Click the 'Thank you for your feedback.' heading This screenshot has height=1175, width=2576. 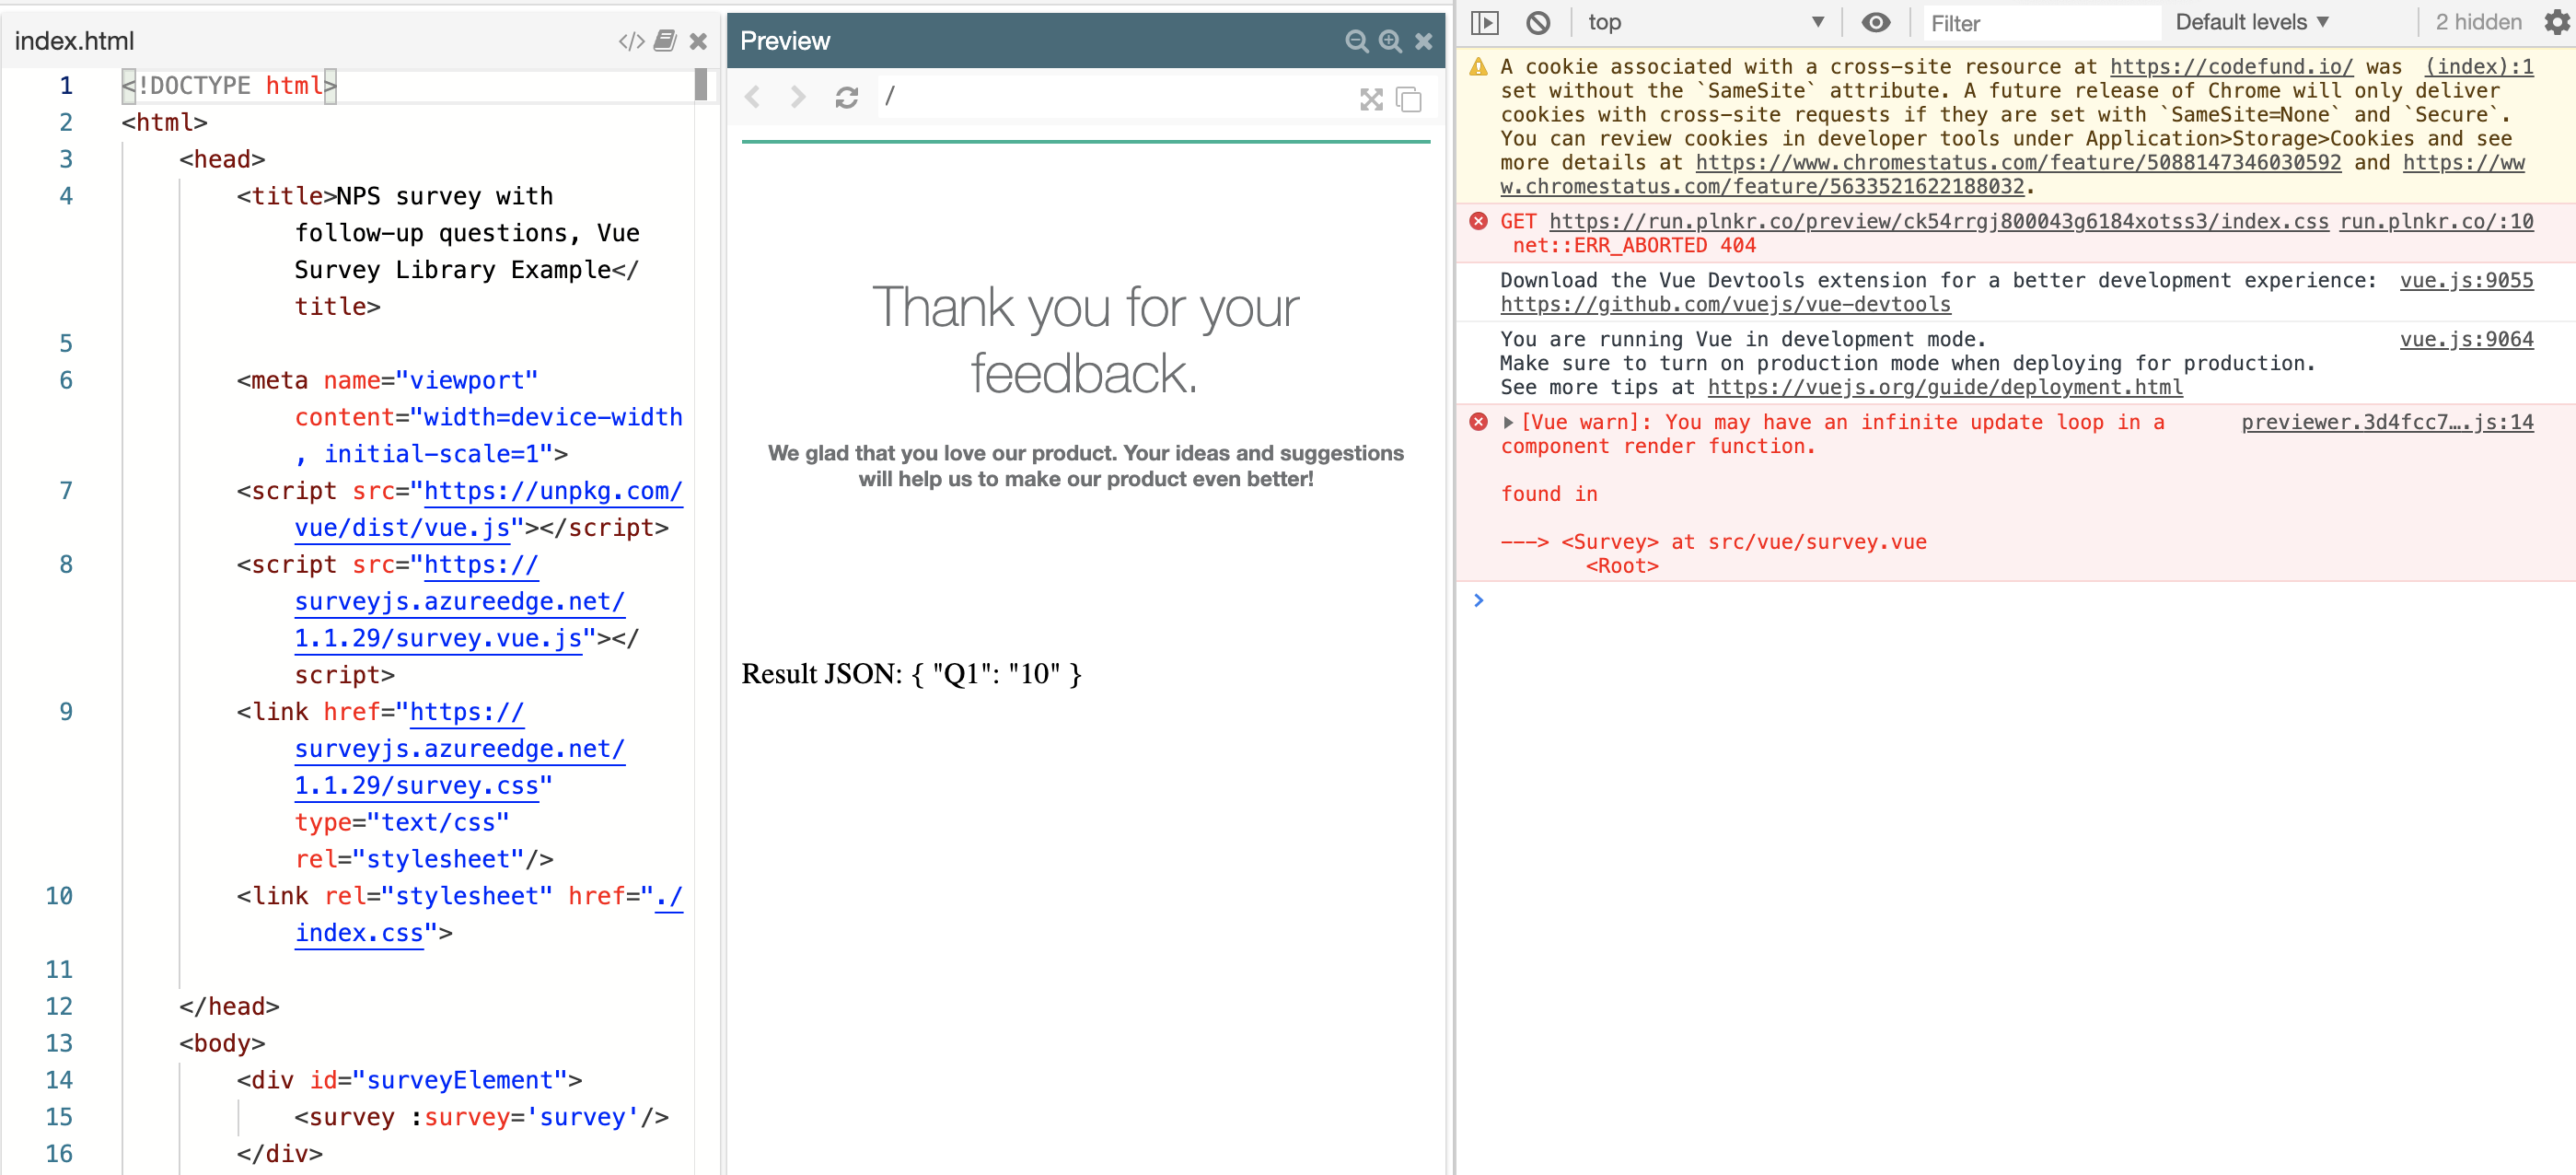1085,340
